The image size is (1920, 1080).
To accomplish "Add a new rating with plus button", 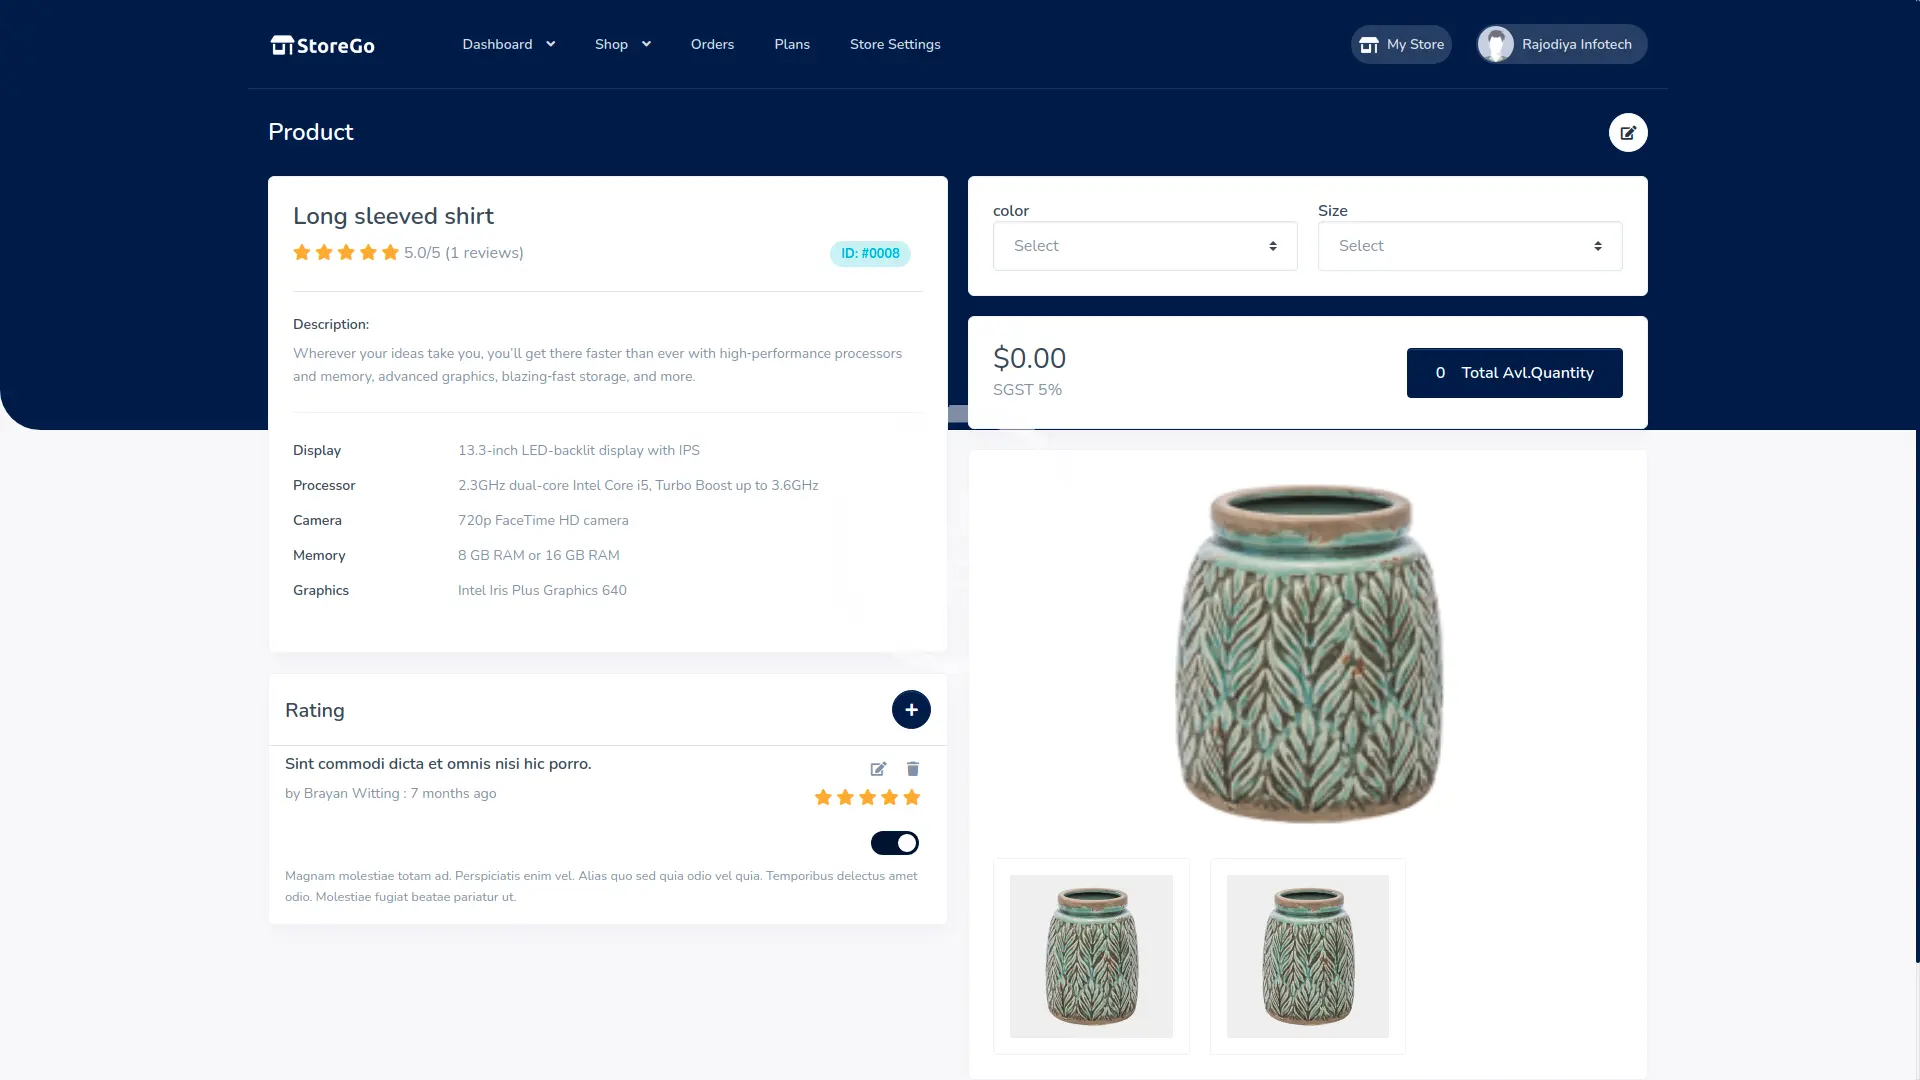I will coord(910,710).
